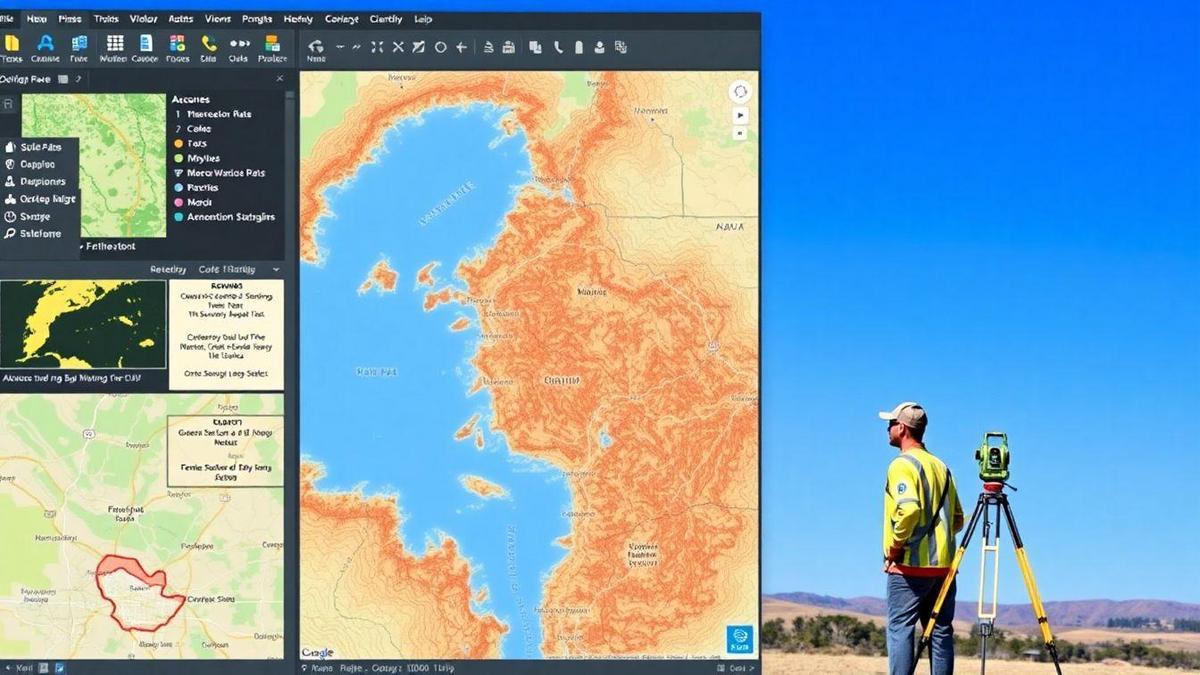Click the blue page document ribbon icon

pos(146,43)
